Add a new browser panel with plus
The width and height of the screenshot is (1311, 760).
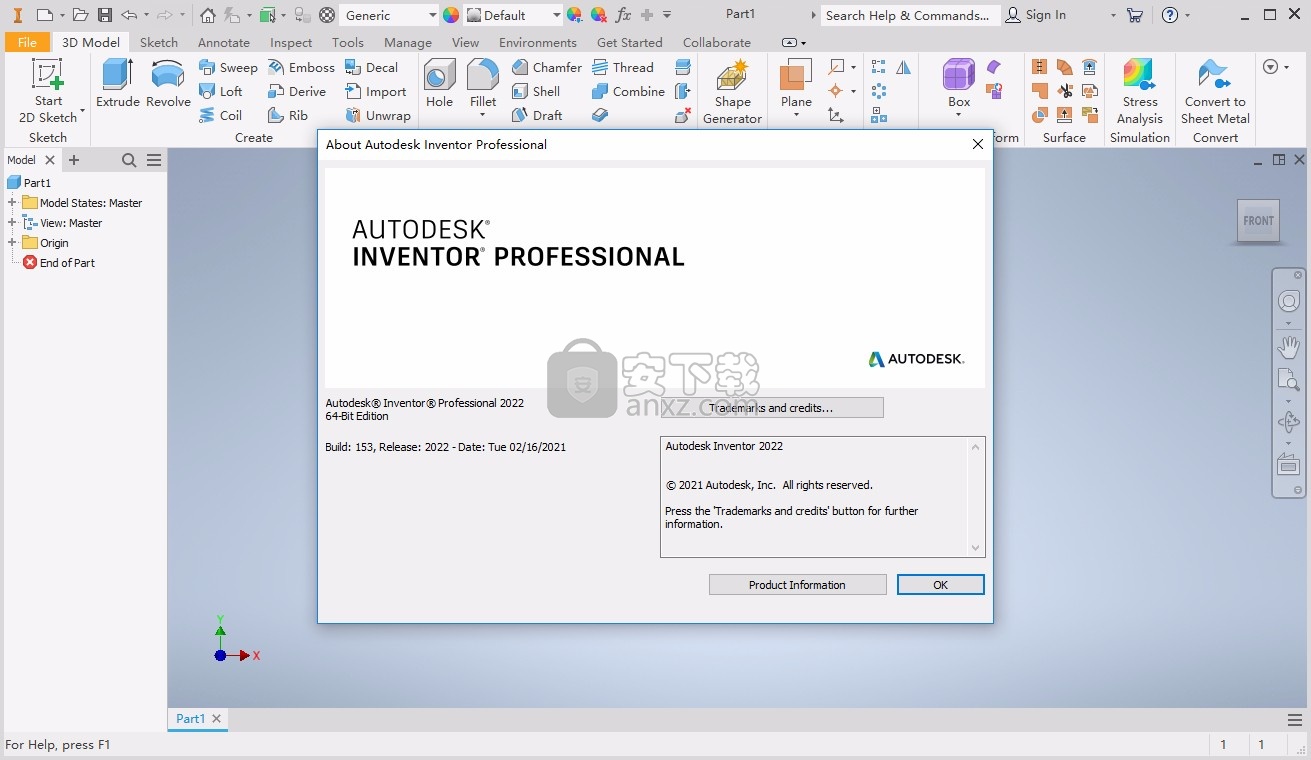pos(73,160)
